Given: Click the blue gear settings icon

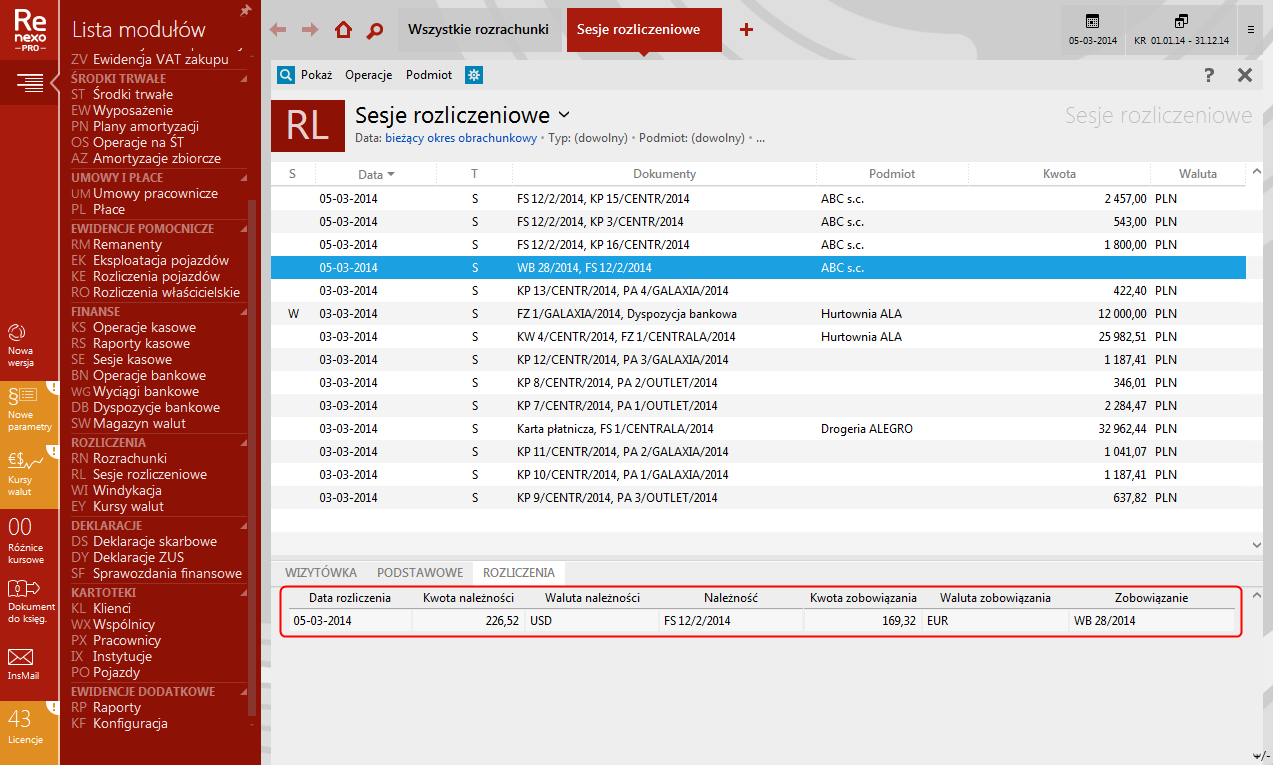Looking at the screenshot, I should (x=474, y=75).
